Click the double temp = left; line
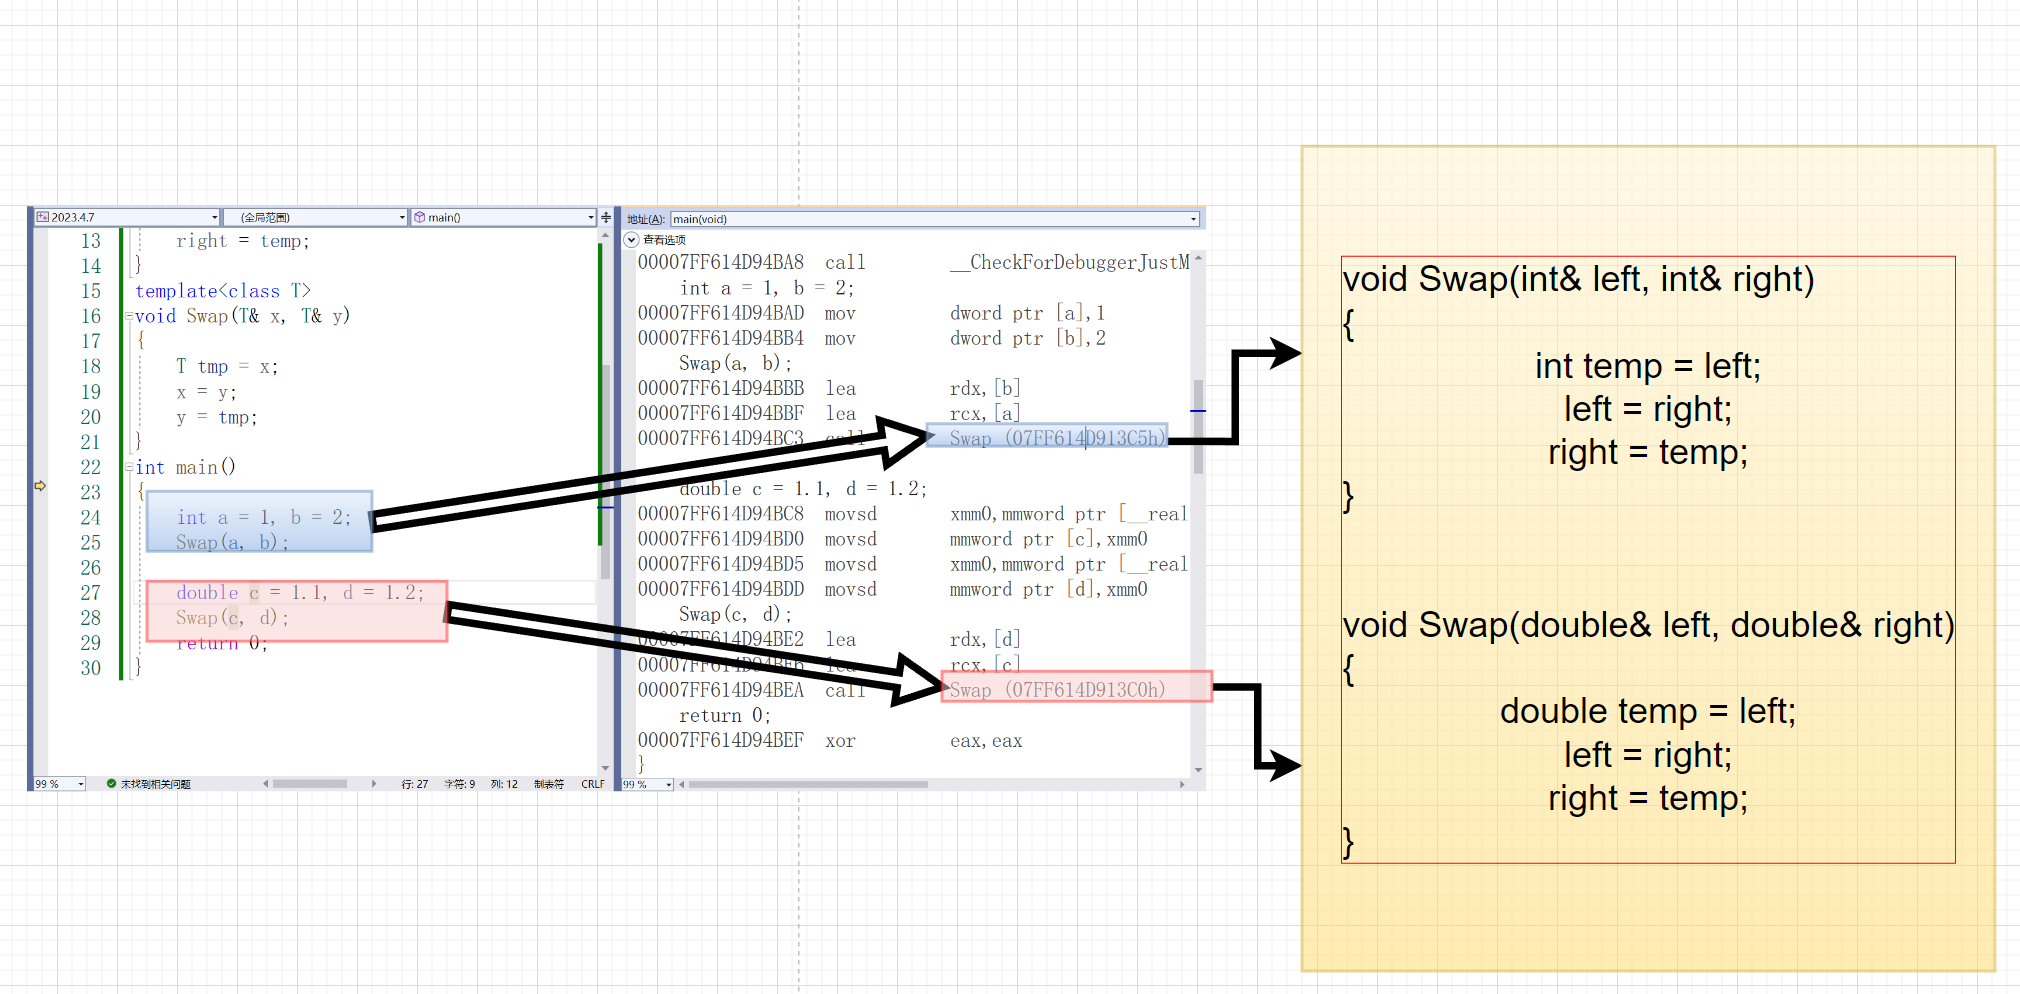This screenshot has height=994, width=2020. 1648,711
